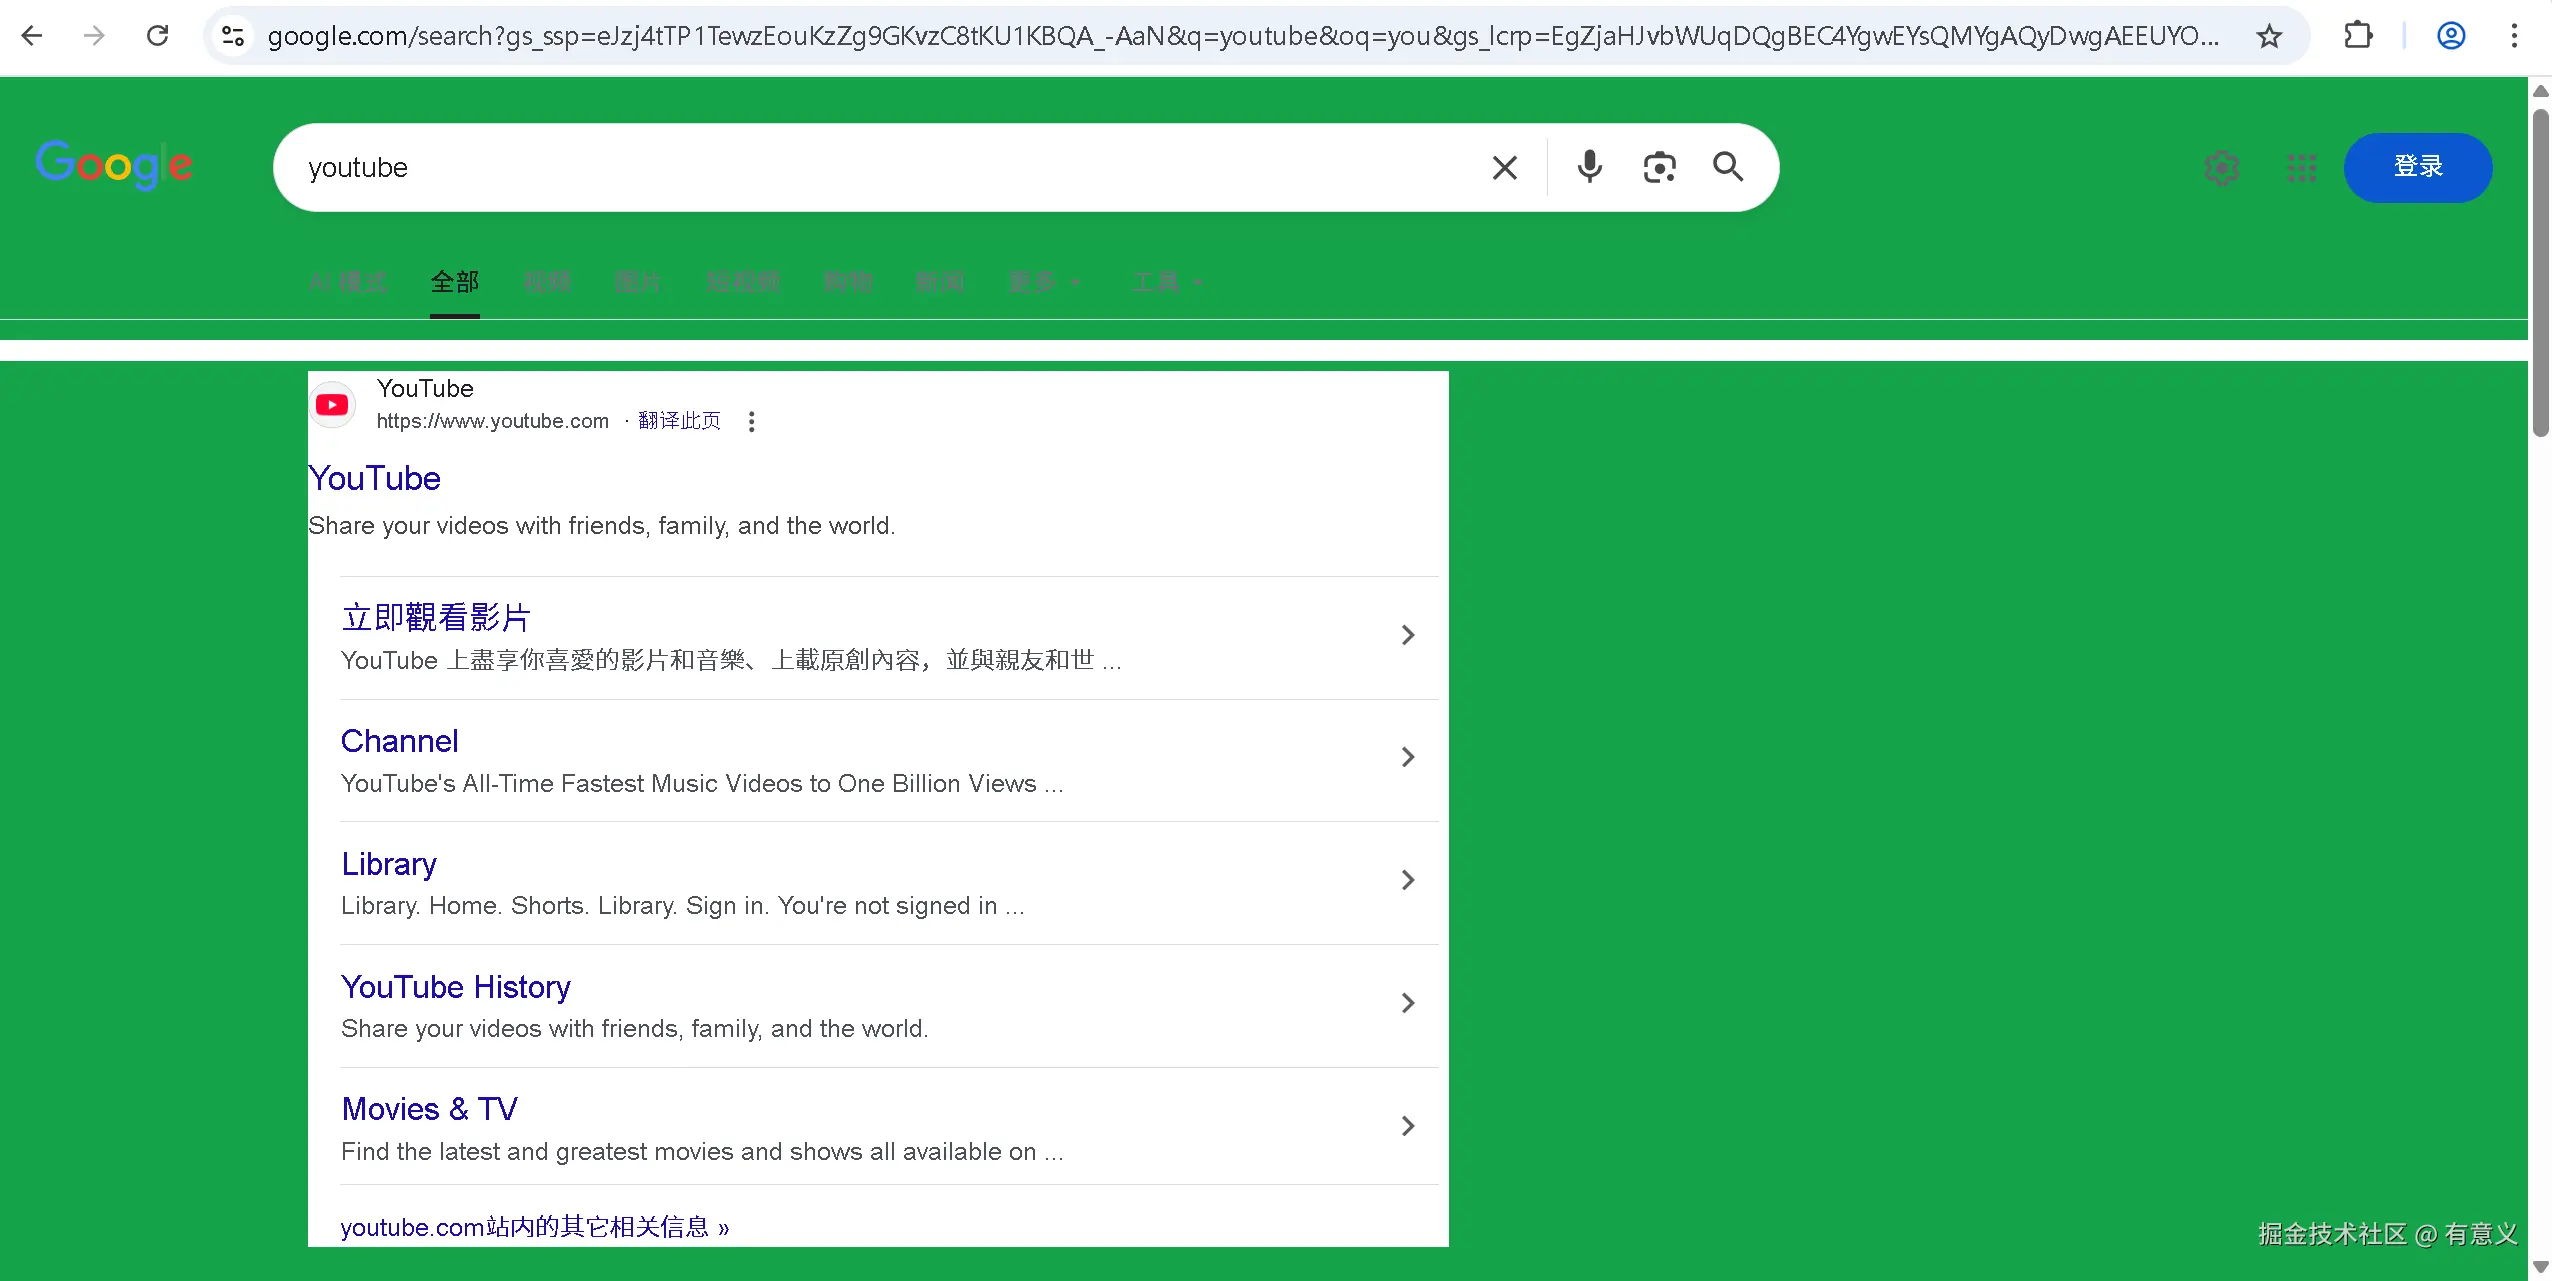Image resolution: width=2552 pixels, height=1281 pixels.
Task: Open Google Lens image search icon
Action: (x=1659, y=167)
